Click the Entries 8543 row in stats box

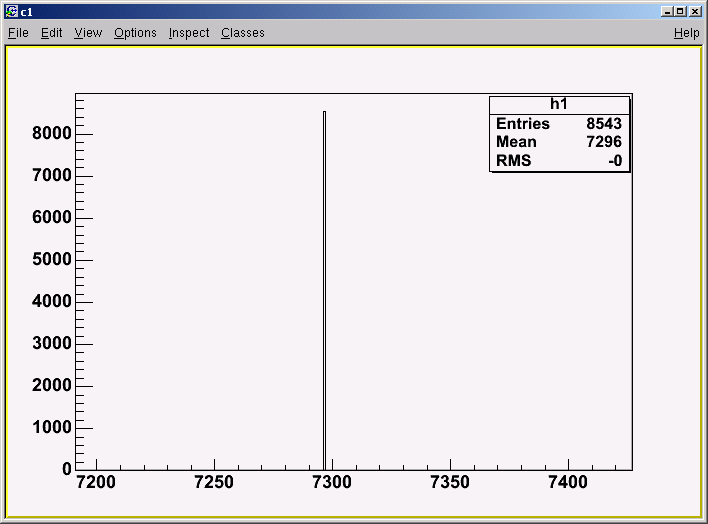click(559, 123)
